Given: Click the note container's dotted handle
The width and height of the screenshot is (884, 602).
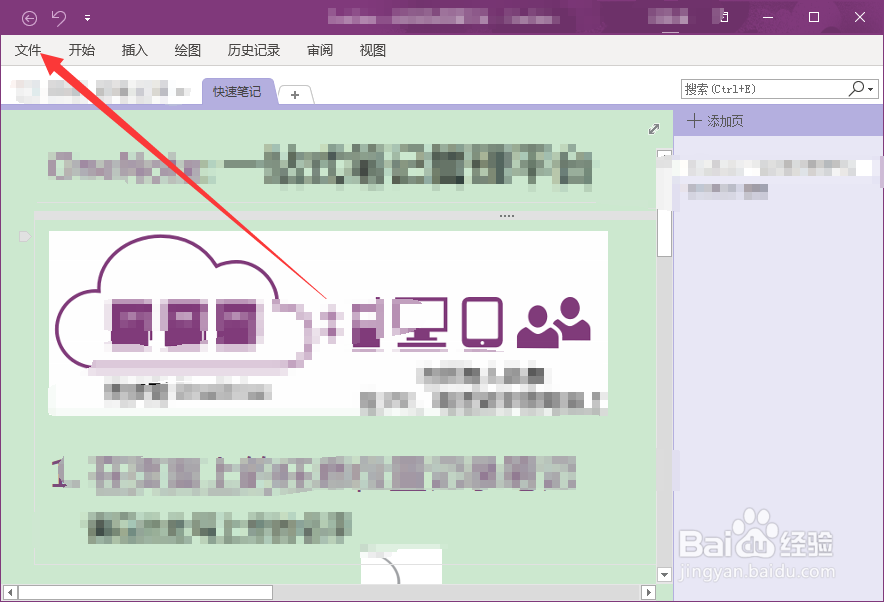Looking at the screenshot, I should pos(506,216).
